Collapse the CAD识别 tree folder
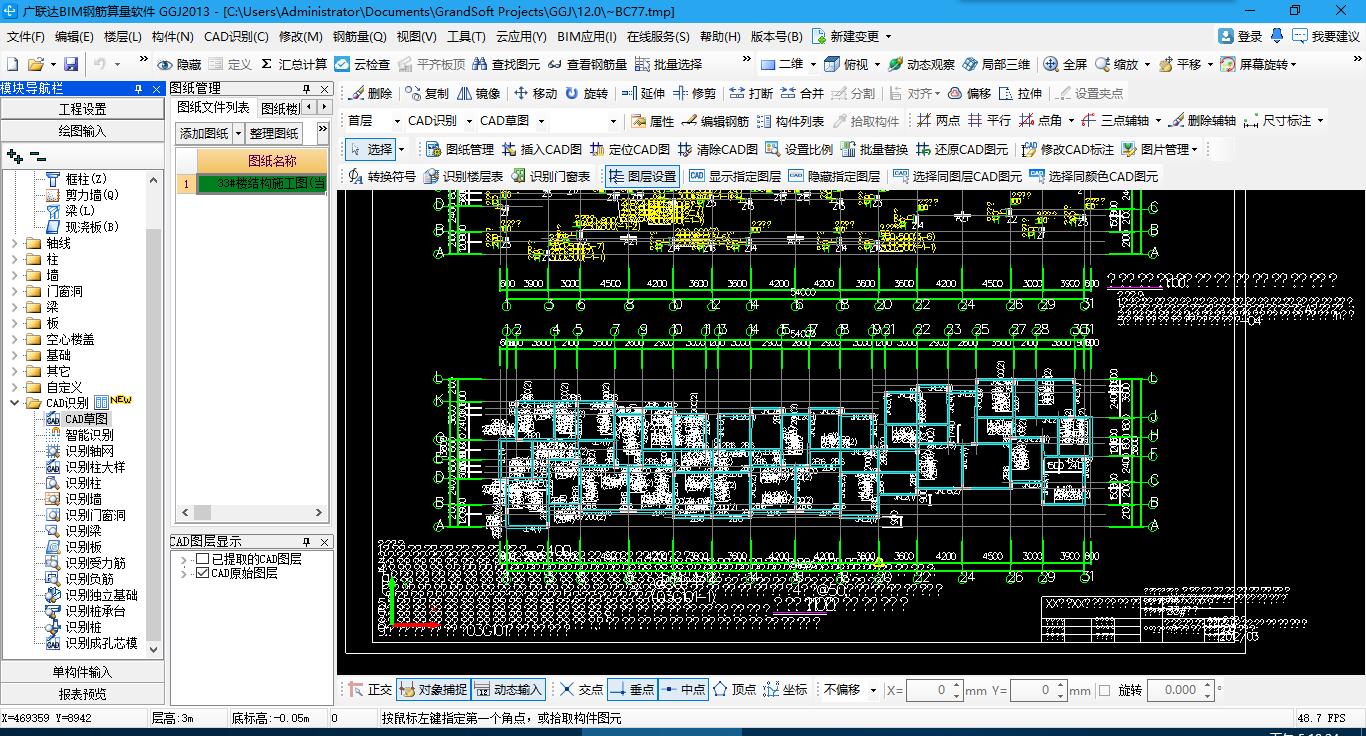 15,403
